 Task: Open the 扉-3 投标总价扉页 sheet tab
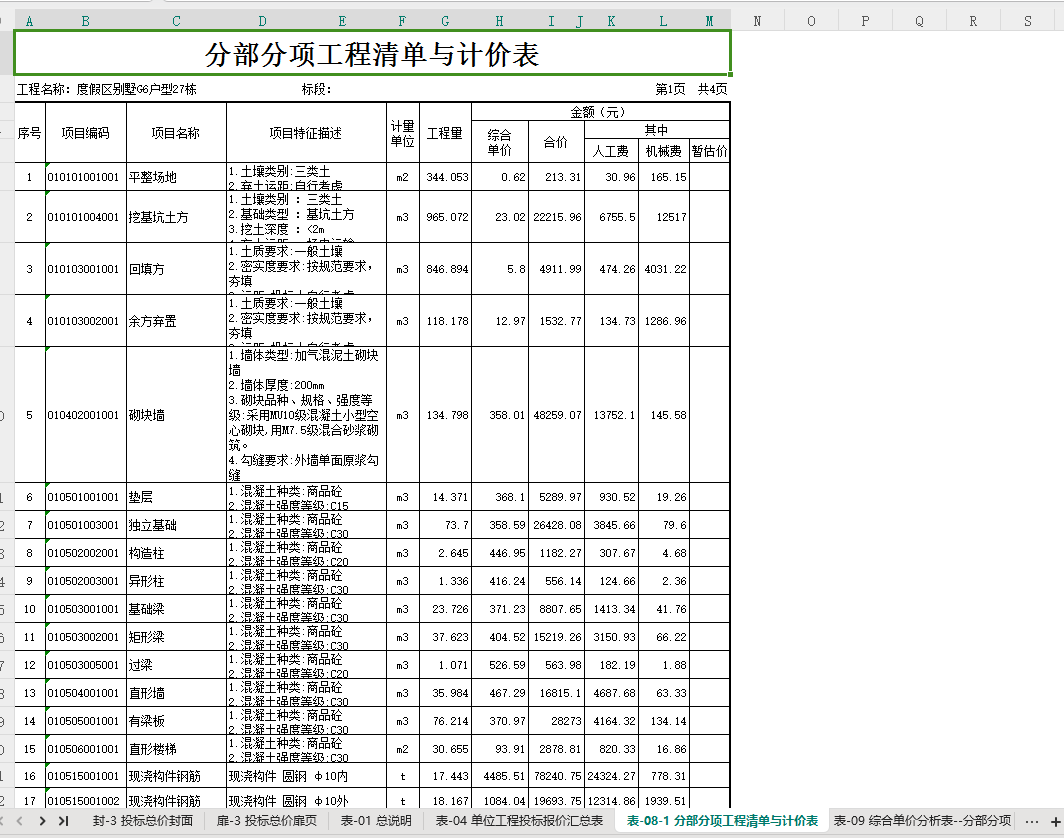[267, 821]
